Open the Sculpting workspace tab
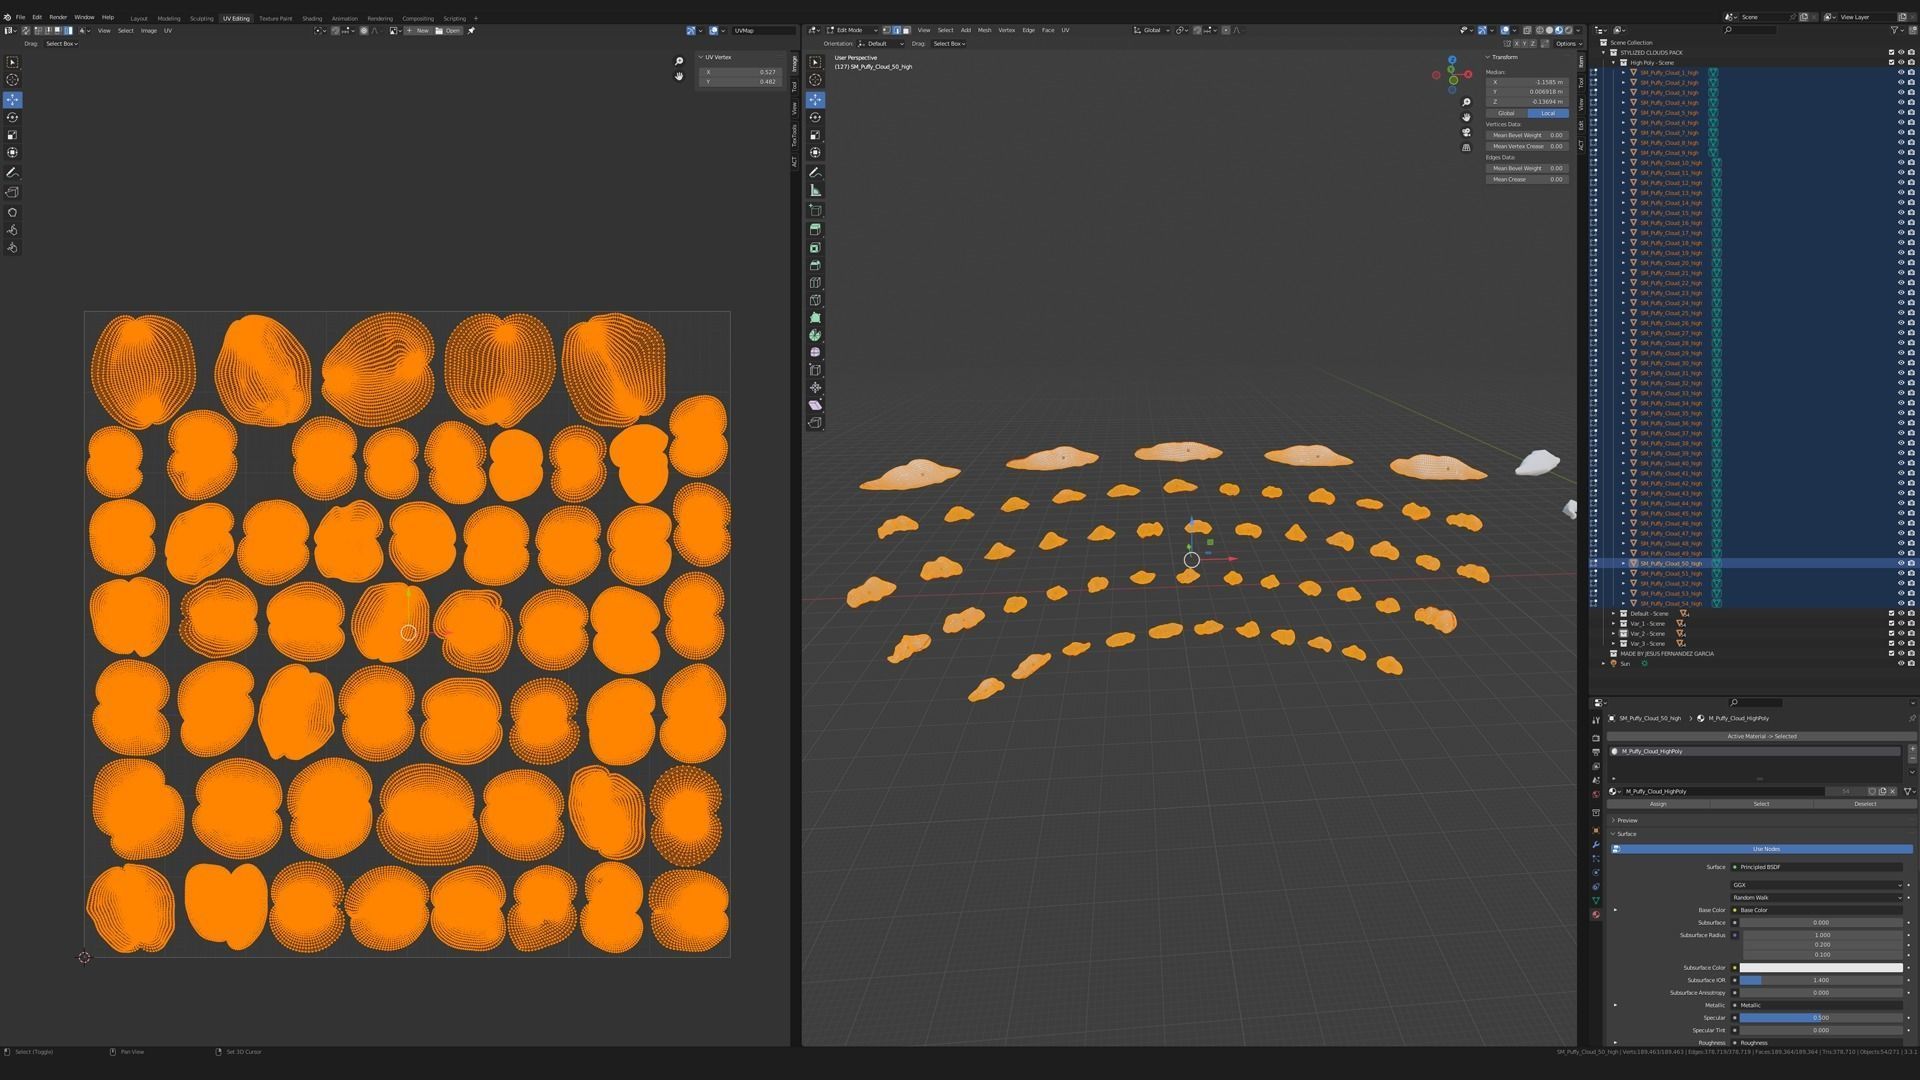 pos(201,18)
